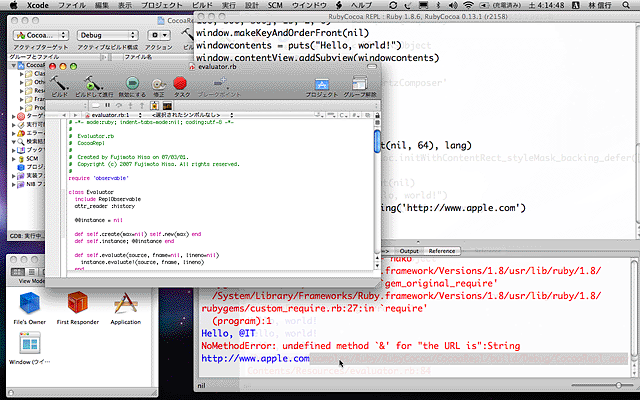
Task: Click the Groups & Files column header
Action: [x=53, y=57]
